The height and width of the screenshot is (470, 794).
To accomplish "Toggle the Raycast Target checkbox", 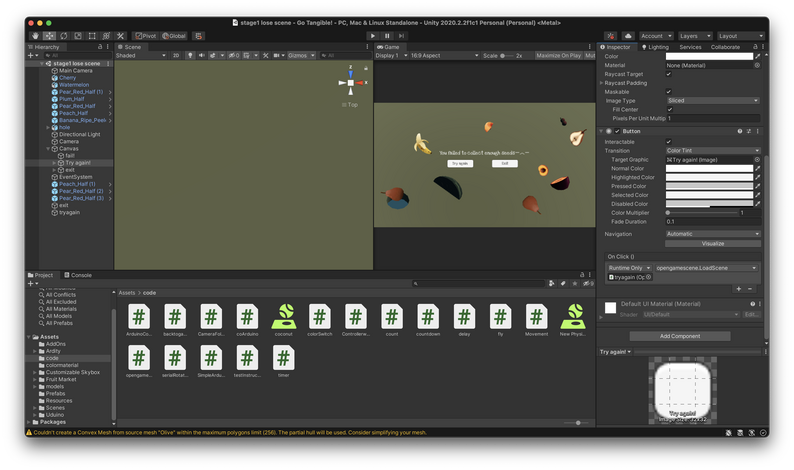I will 669,74.
